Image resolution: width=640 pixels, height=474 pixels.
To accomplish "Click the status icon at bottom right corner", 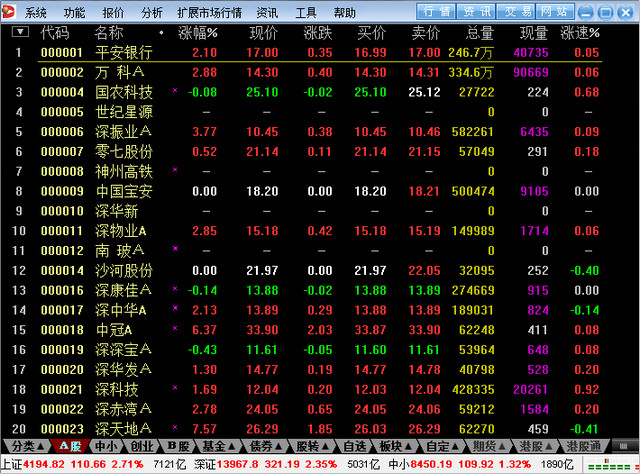I will click(611, 465).
